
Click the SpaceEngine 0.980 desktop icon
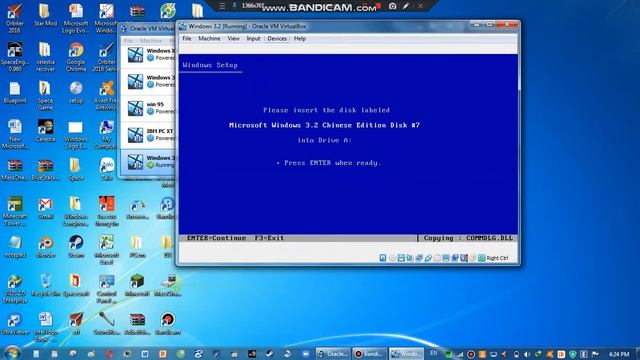[x=14, y=57]
